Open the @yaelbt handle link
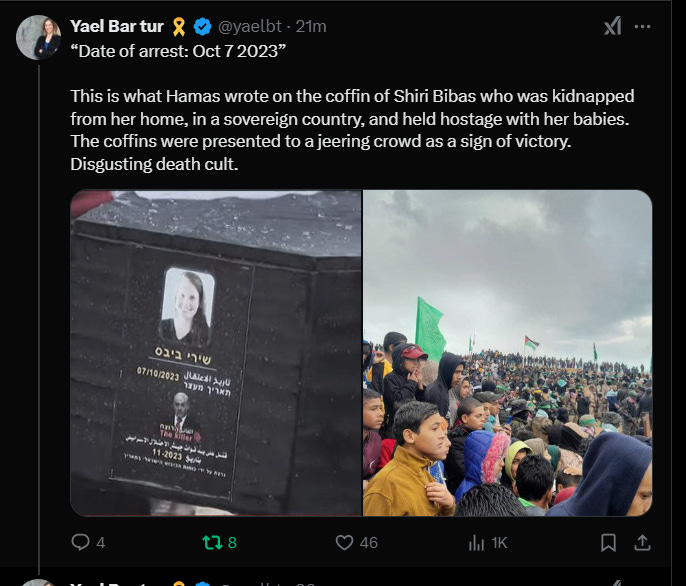Screen dimensions: 686x586 pos(250,26)
